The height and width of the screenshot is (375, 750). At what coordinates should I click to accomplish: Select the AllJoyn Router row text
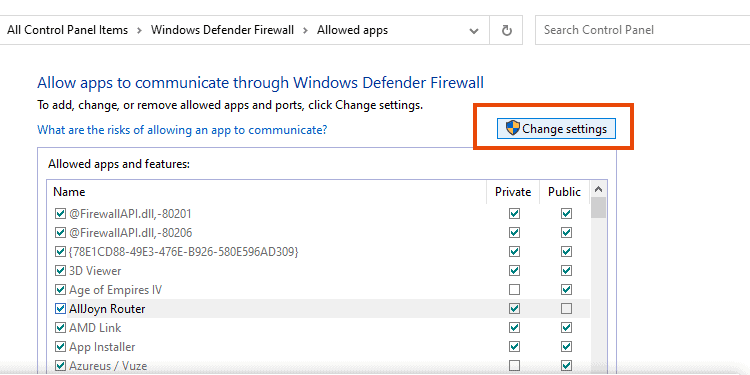(x=107, y=309)
